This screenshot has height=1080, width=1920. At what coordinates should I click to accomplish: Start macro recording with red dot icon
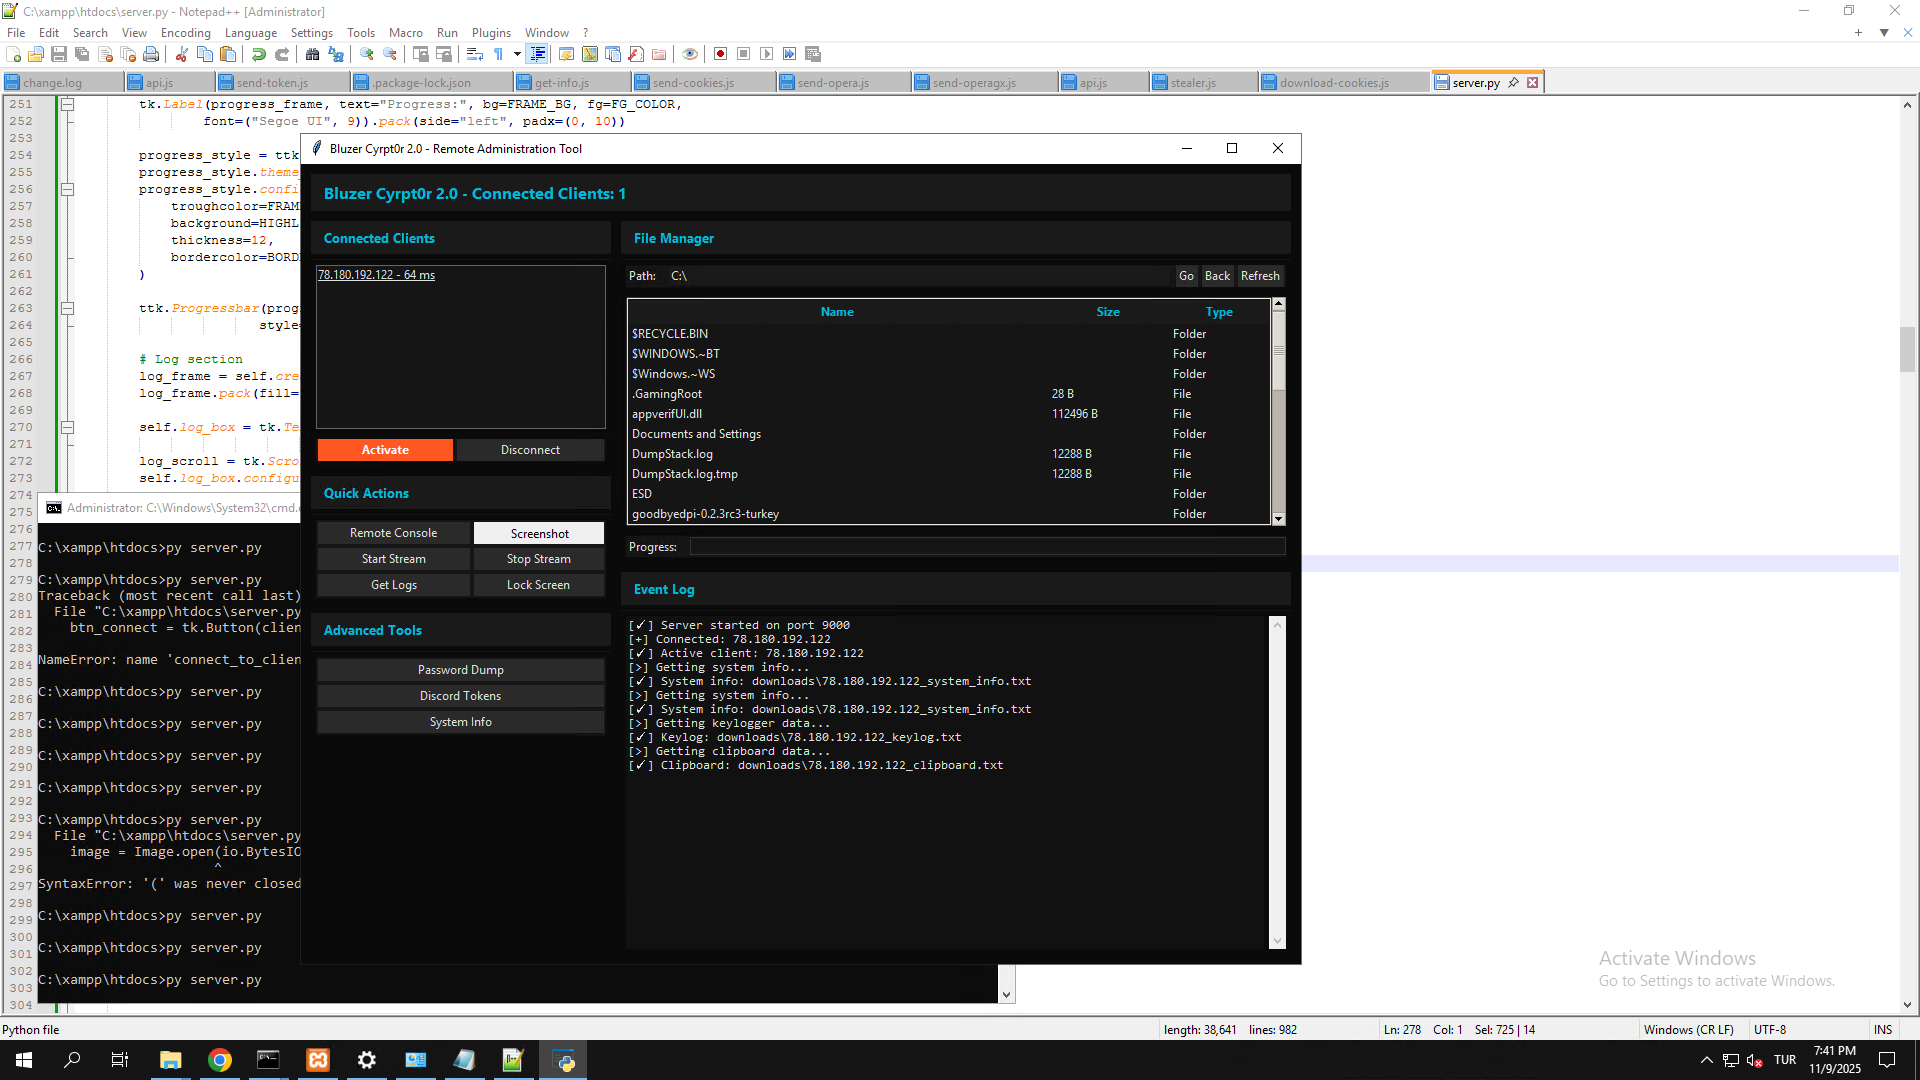click(720, 54)
